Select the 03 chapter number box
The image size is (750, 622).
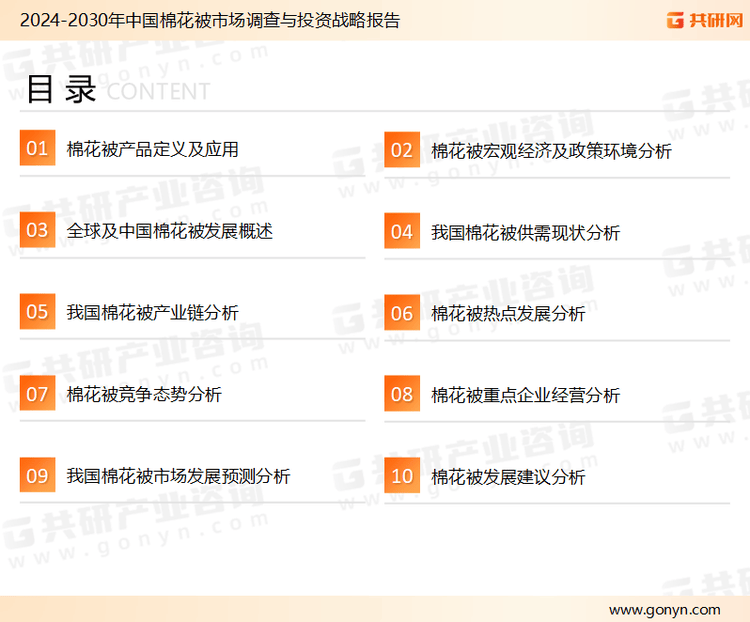coord(37,231)
